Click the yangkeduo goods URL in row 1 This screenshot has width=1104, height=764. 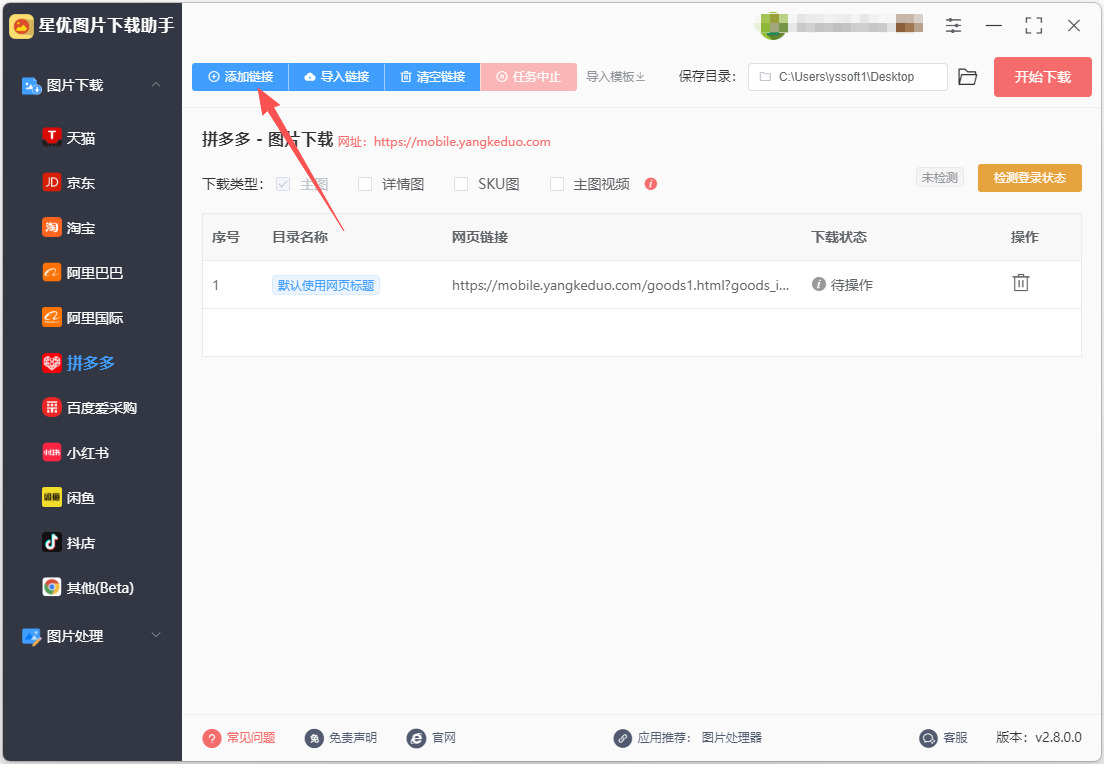coord(620,285)
